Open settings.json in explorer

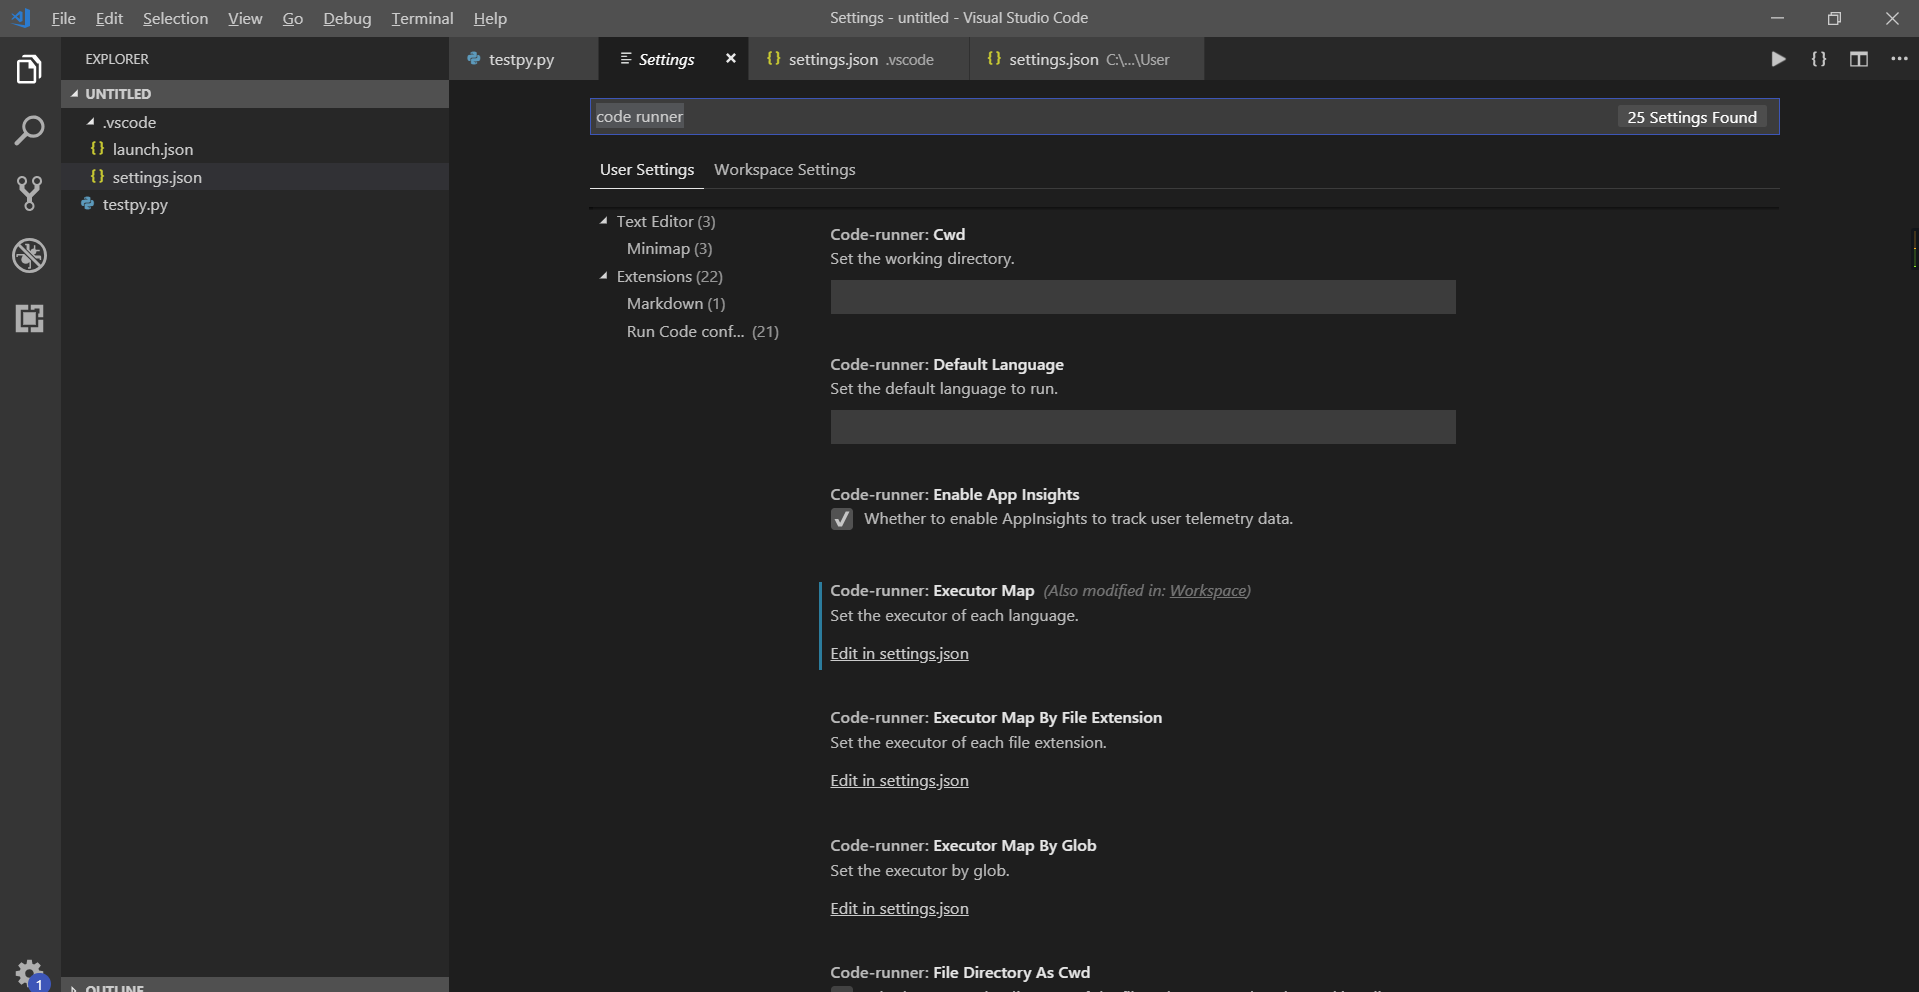(x=255, y=177)
